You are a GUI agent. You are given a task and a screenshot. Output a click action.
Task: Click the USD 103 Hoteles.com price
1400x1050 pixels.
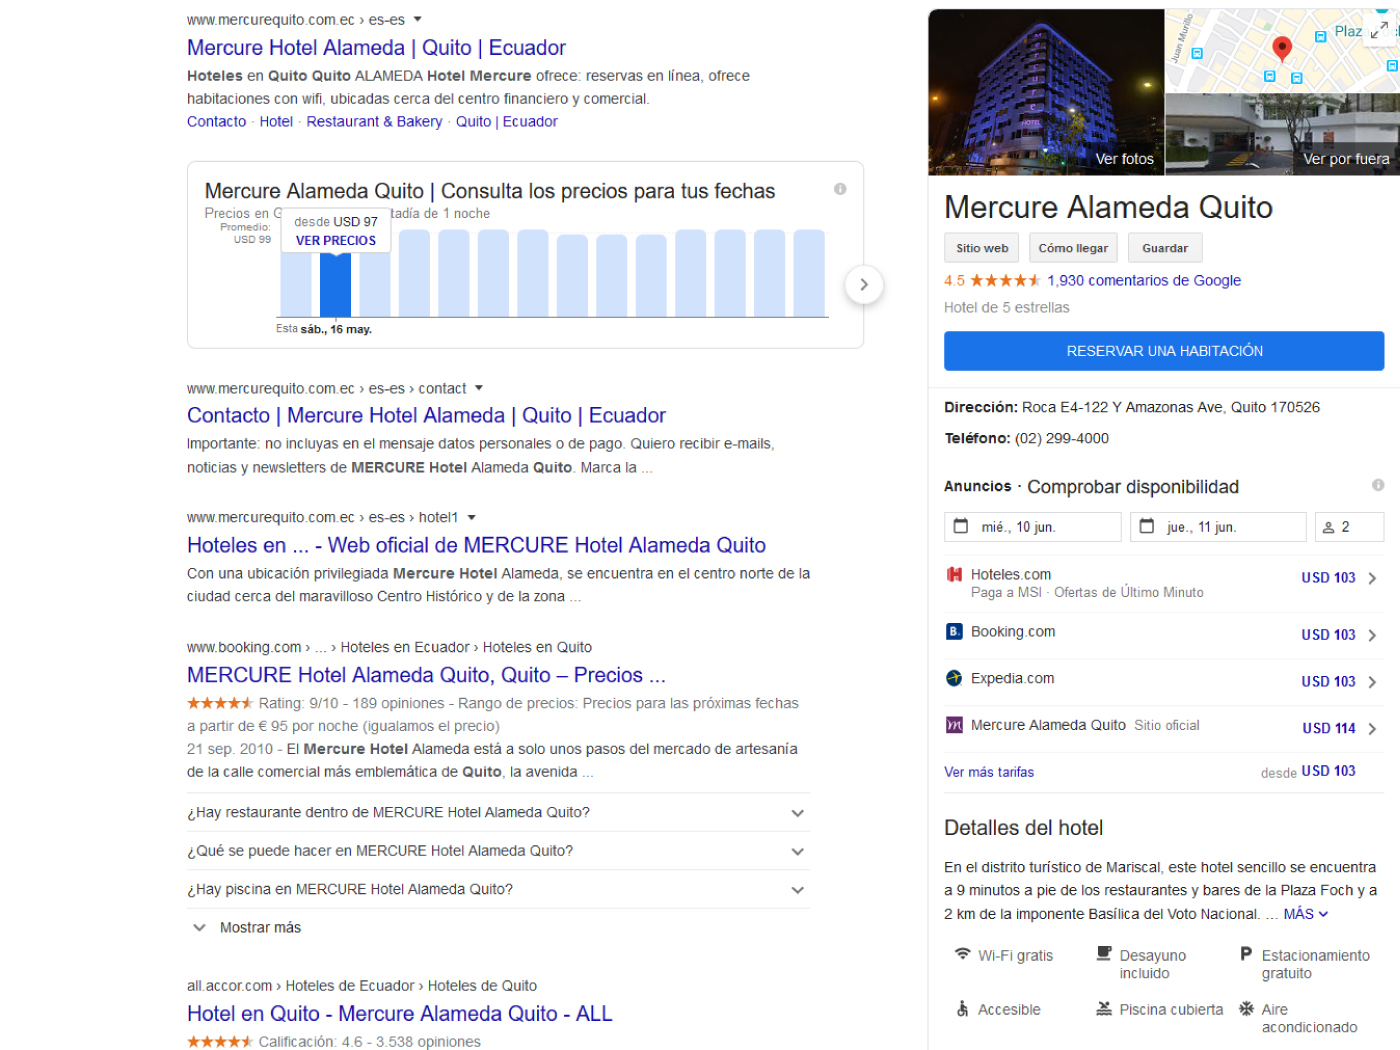[1328, 578]
